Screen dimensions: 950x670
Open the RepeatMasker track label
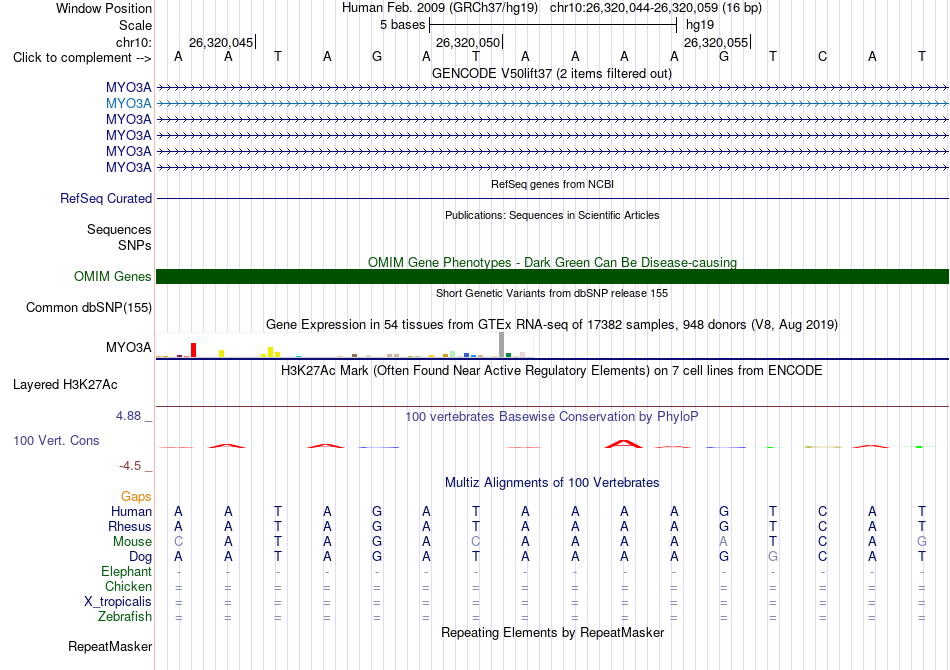110,647
